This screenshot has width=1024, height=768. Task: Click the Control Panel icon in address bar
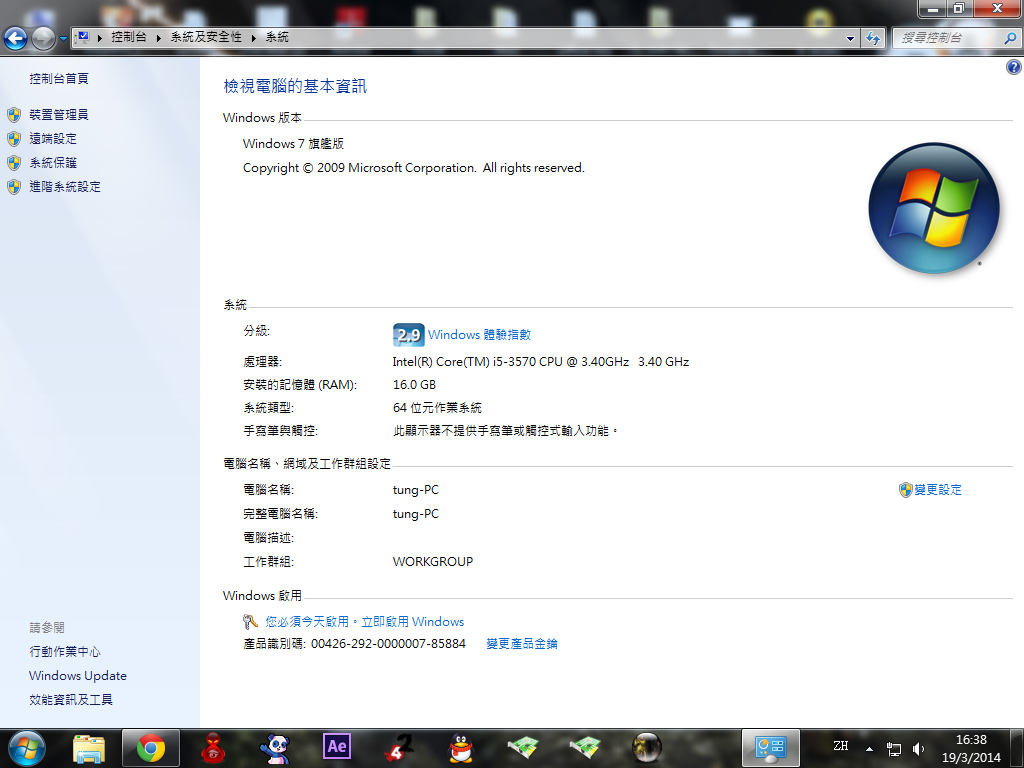pyautogui.click(x=82, y=38)
